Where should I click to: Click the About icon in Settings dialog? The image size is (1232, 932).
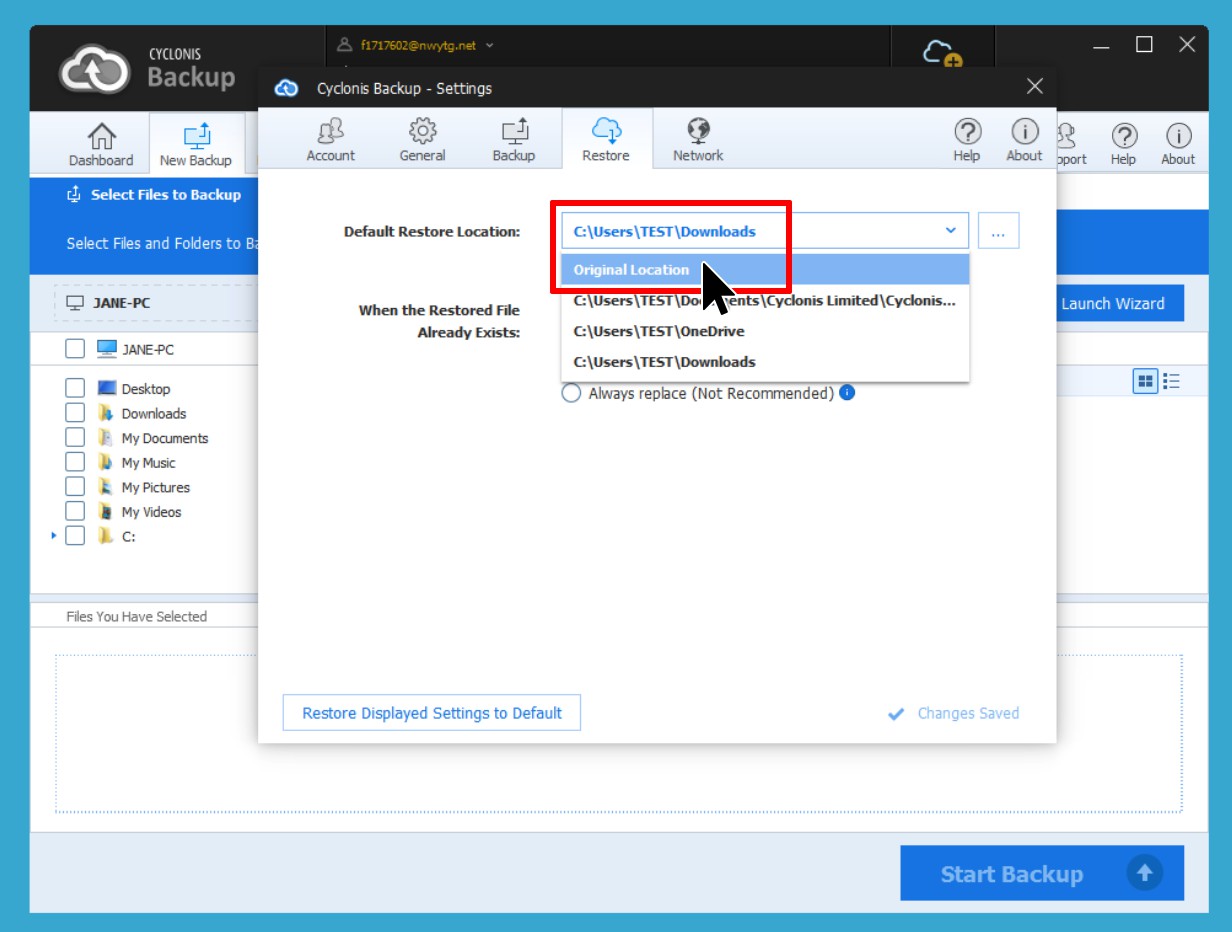coord(1024,139)
